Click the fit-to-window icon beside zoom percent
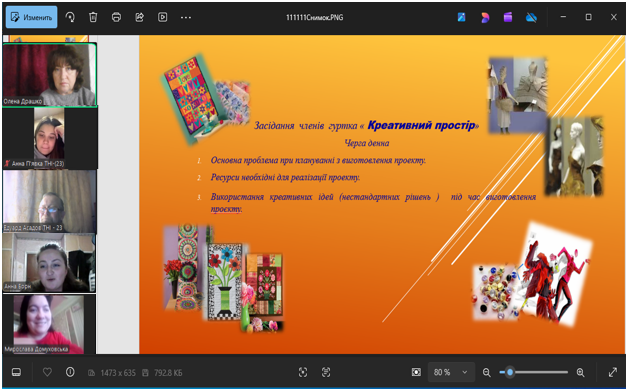629x390 pixels. click(416, 372)
